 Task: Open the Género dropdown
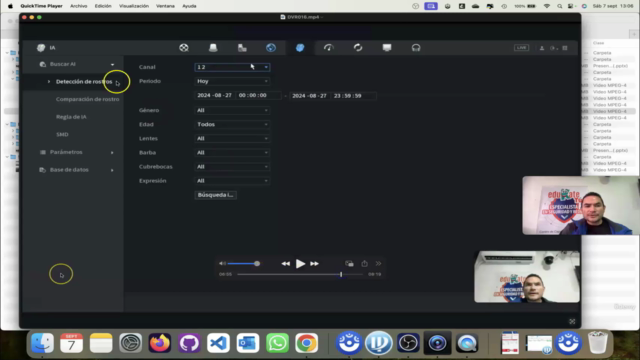[x=232, y=110]
